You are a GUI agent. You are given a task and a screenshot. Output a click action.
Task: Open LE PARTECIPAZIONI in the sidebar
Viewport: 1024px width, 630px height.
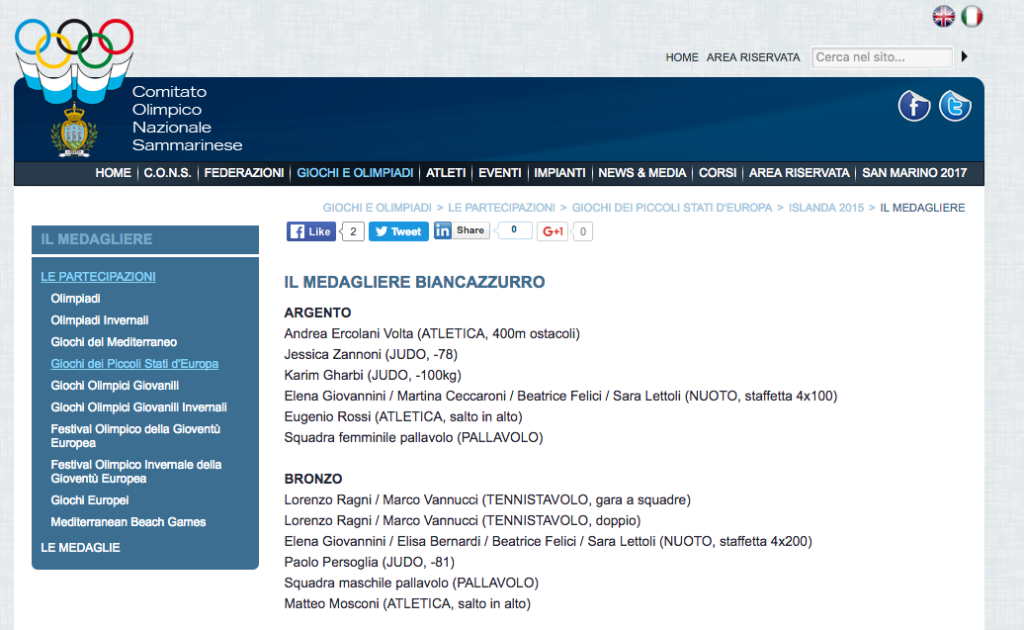[x=98, y=277]
